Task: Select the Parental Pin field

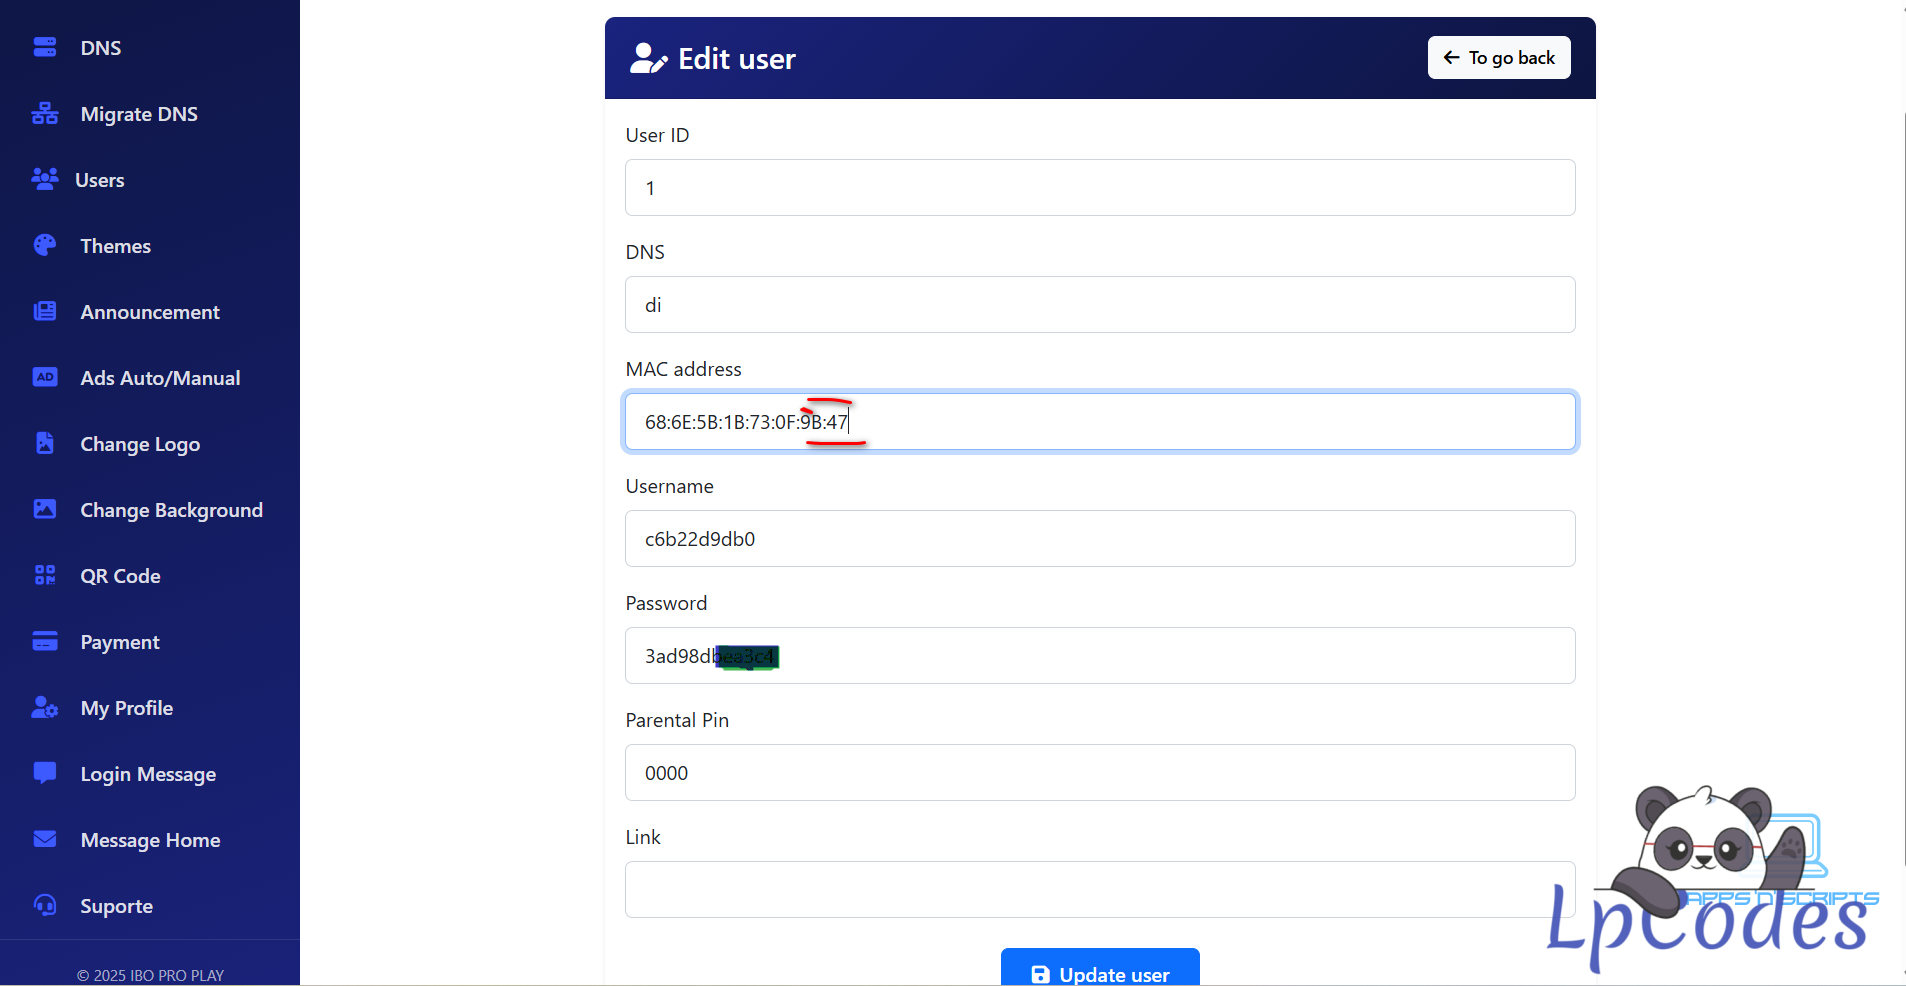Action: [x=1100, y=773]
